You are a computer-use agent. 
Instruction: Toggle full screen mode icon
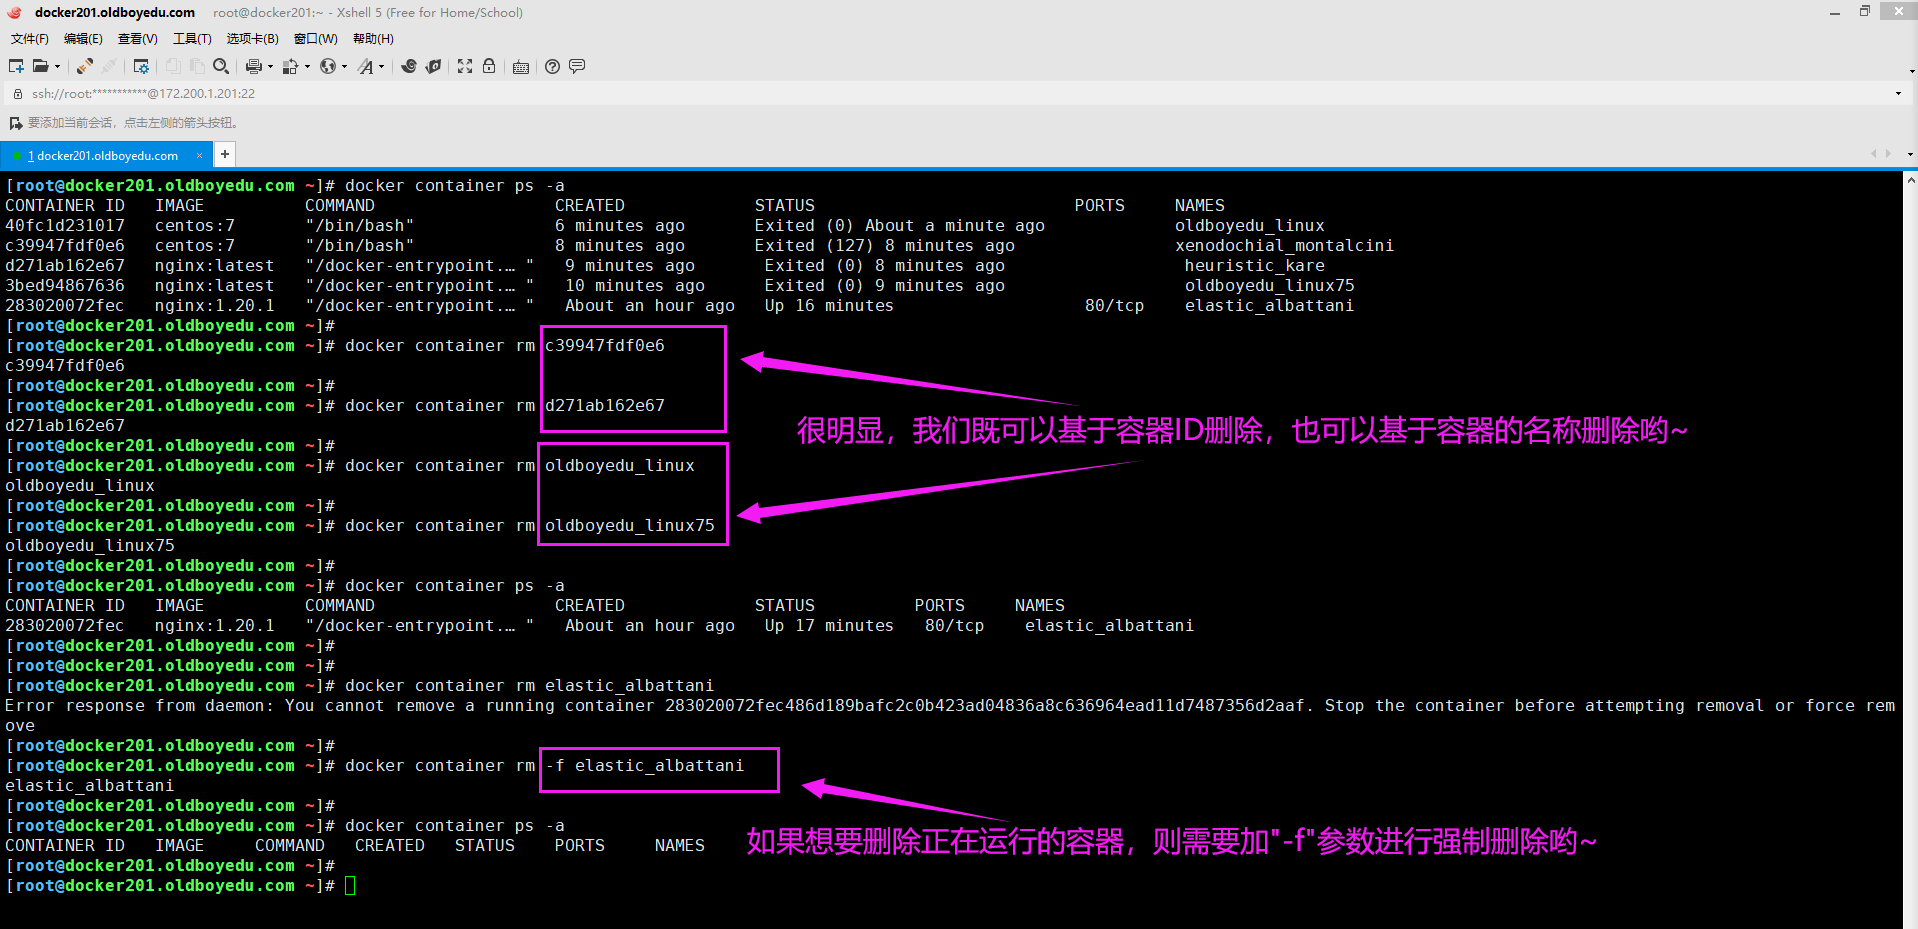[x=465, y=66]
